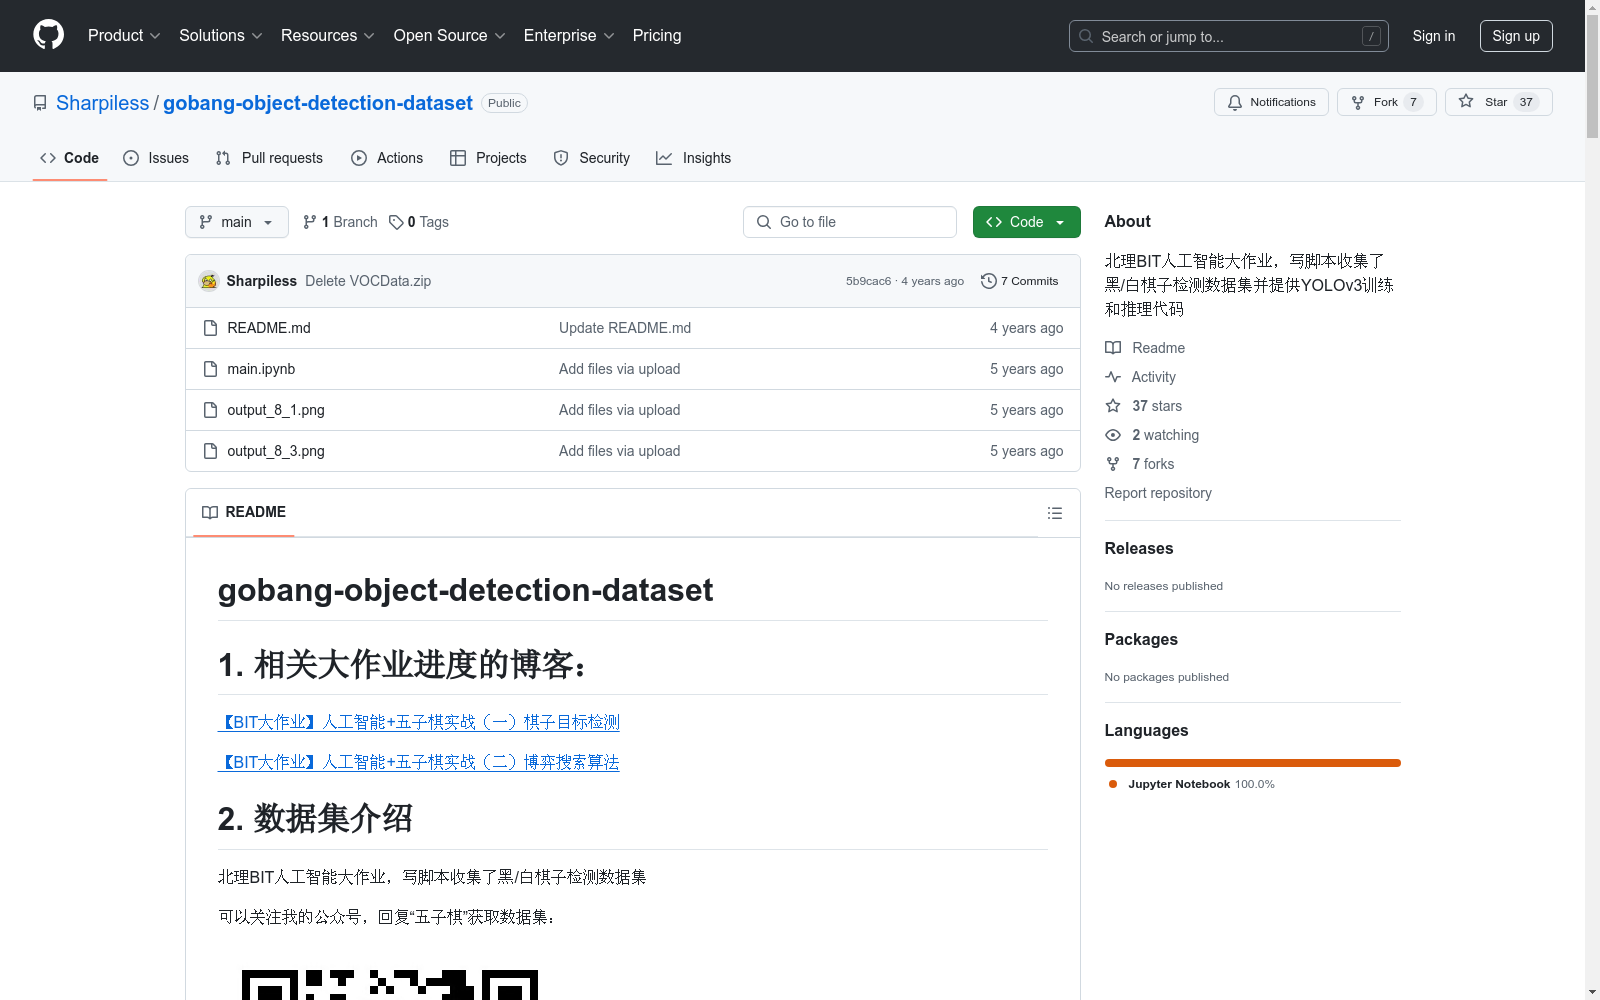Click the orange Languages bar

[1253, 763]
